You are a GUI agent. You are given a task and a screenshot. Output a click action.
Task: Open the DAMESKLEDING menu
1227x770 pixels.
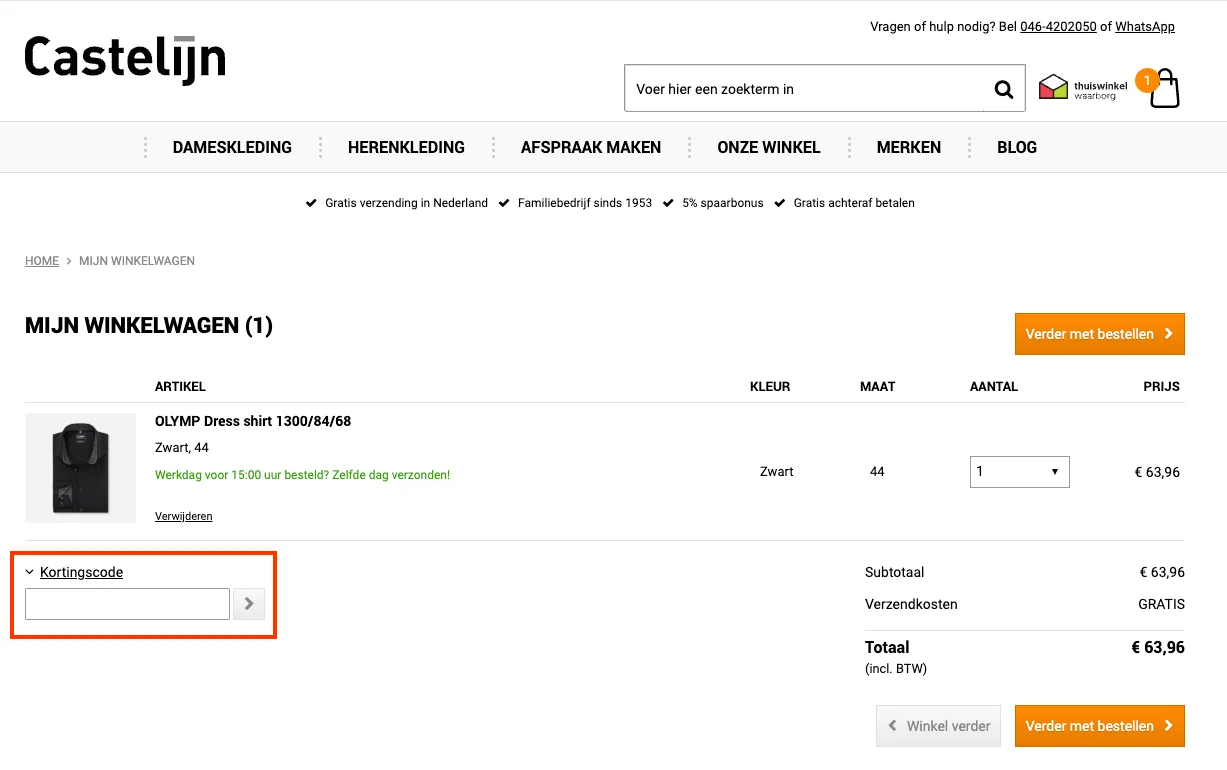[x=232, y=148]
